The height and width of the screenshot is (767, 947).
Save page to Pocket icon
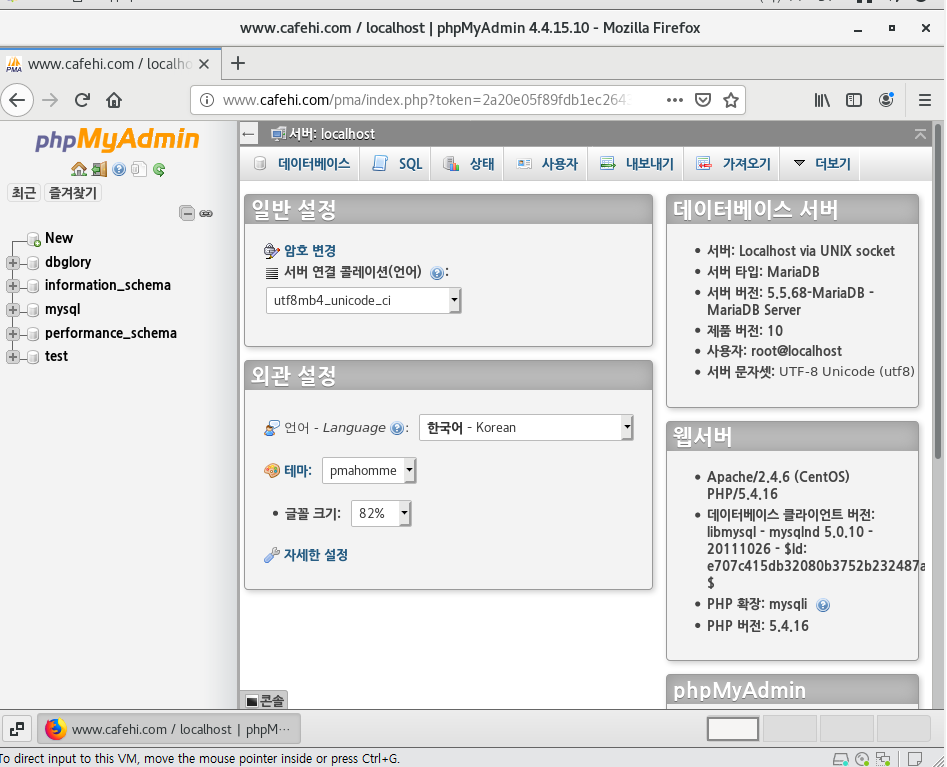[x=702, y=100]
